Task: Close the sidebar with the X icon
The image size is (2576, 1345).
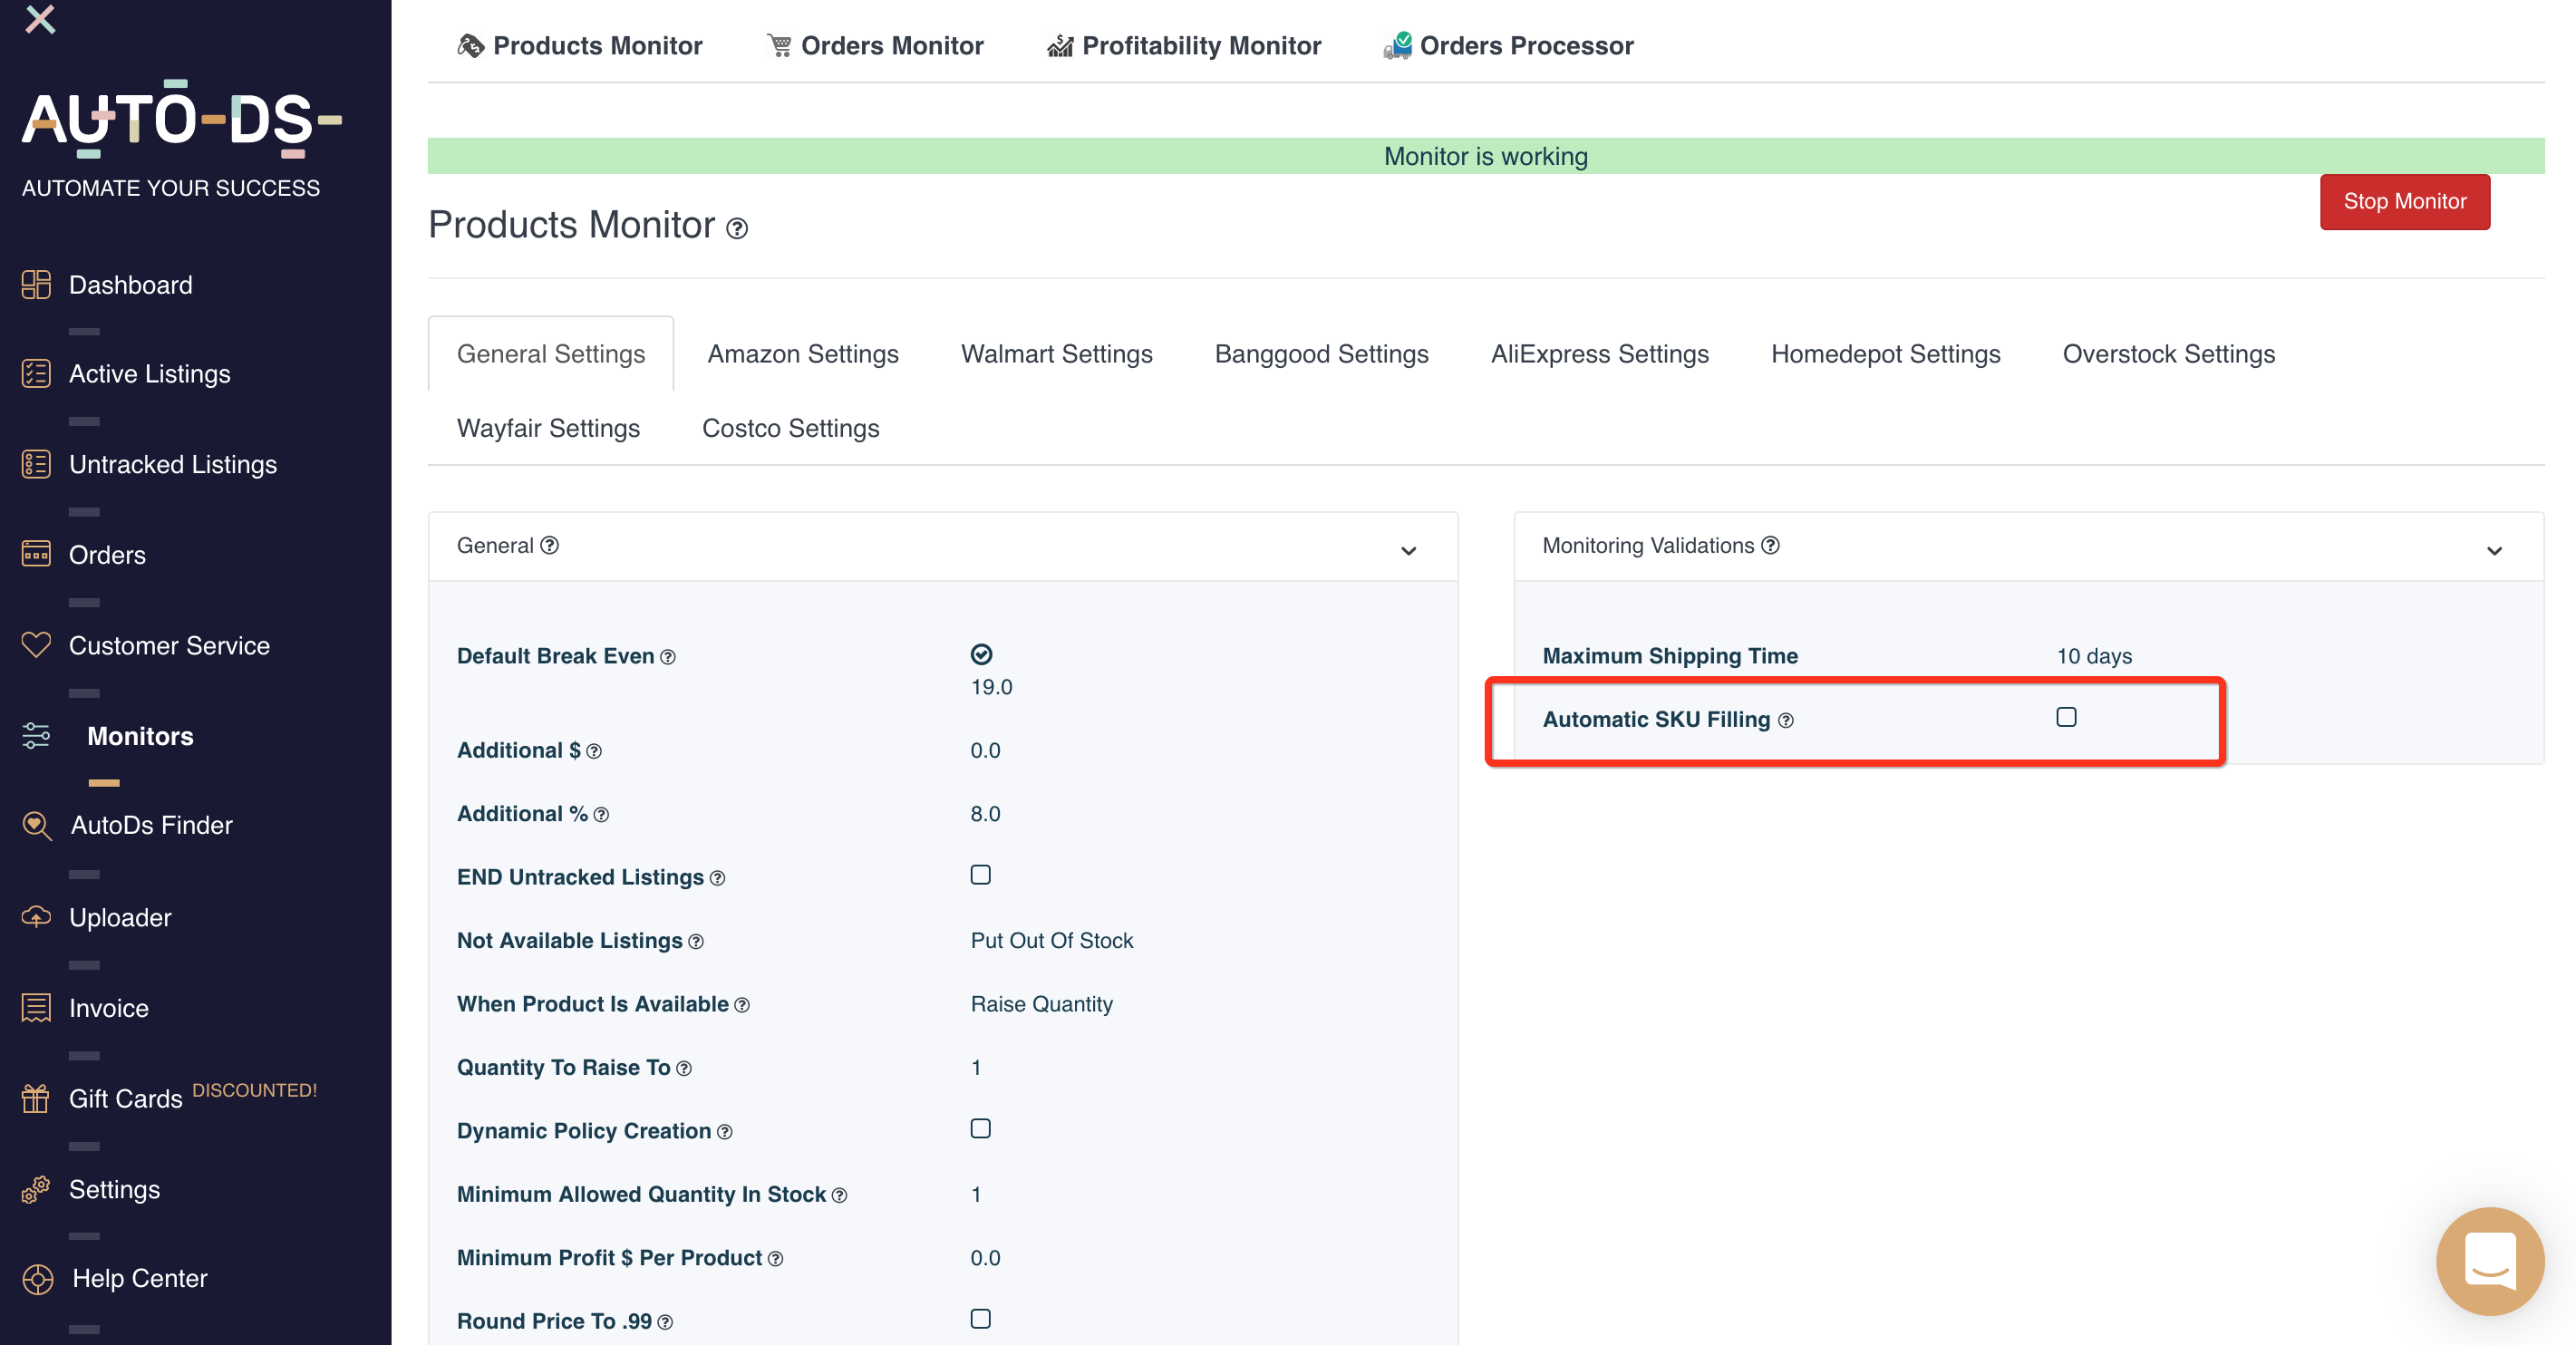Action: (x=40, y=18)
